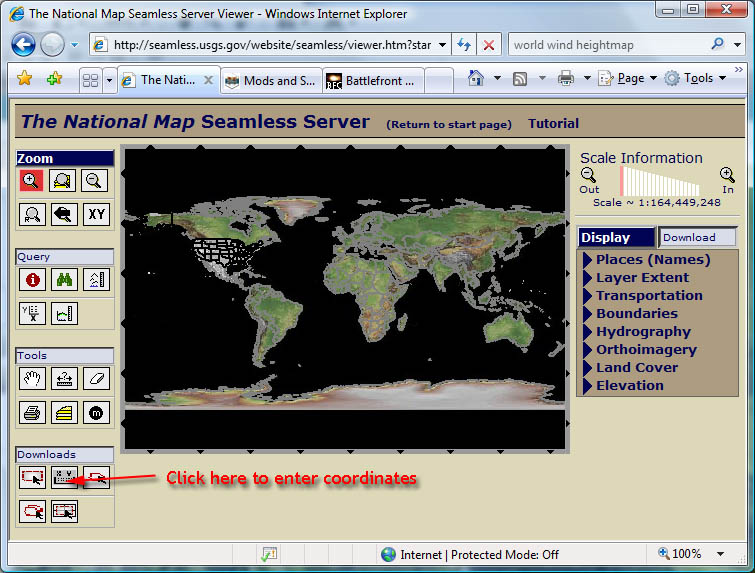The image size is (755, 573).
Task: Switch to the Display tab
Action: click(x=616, y=237)
